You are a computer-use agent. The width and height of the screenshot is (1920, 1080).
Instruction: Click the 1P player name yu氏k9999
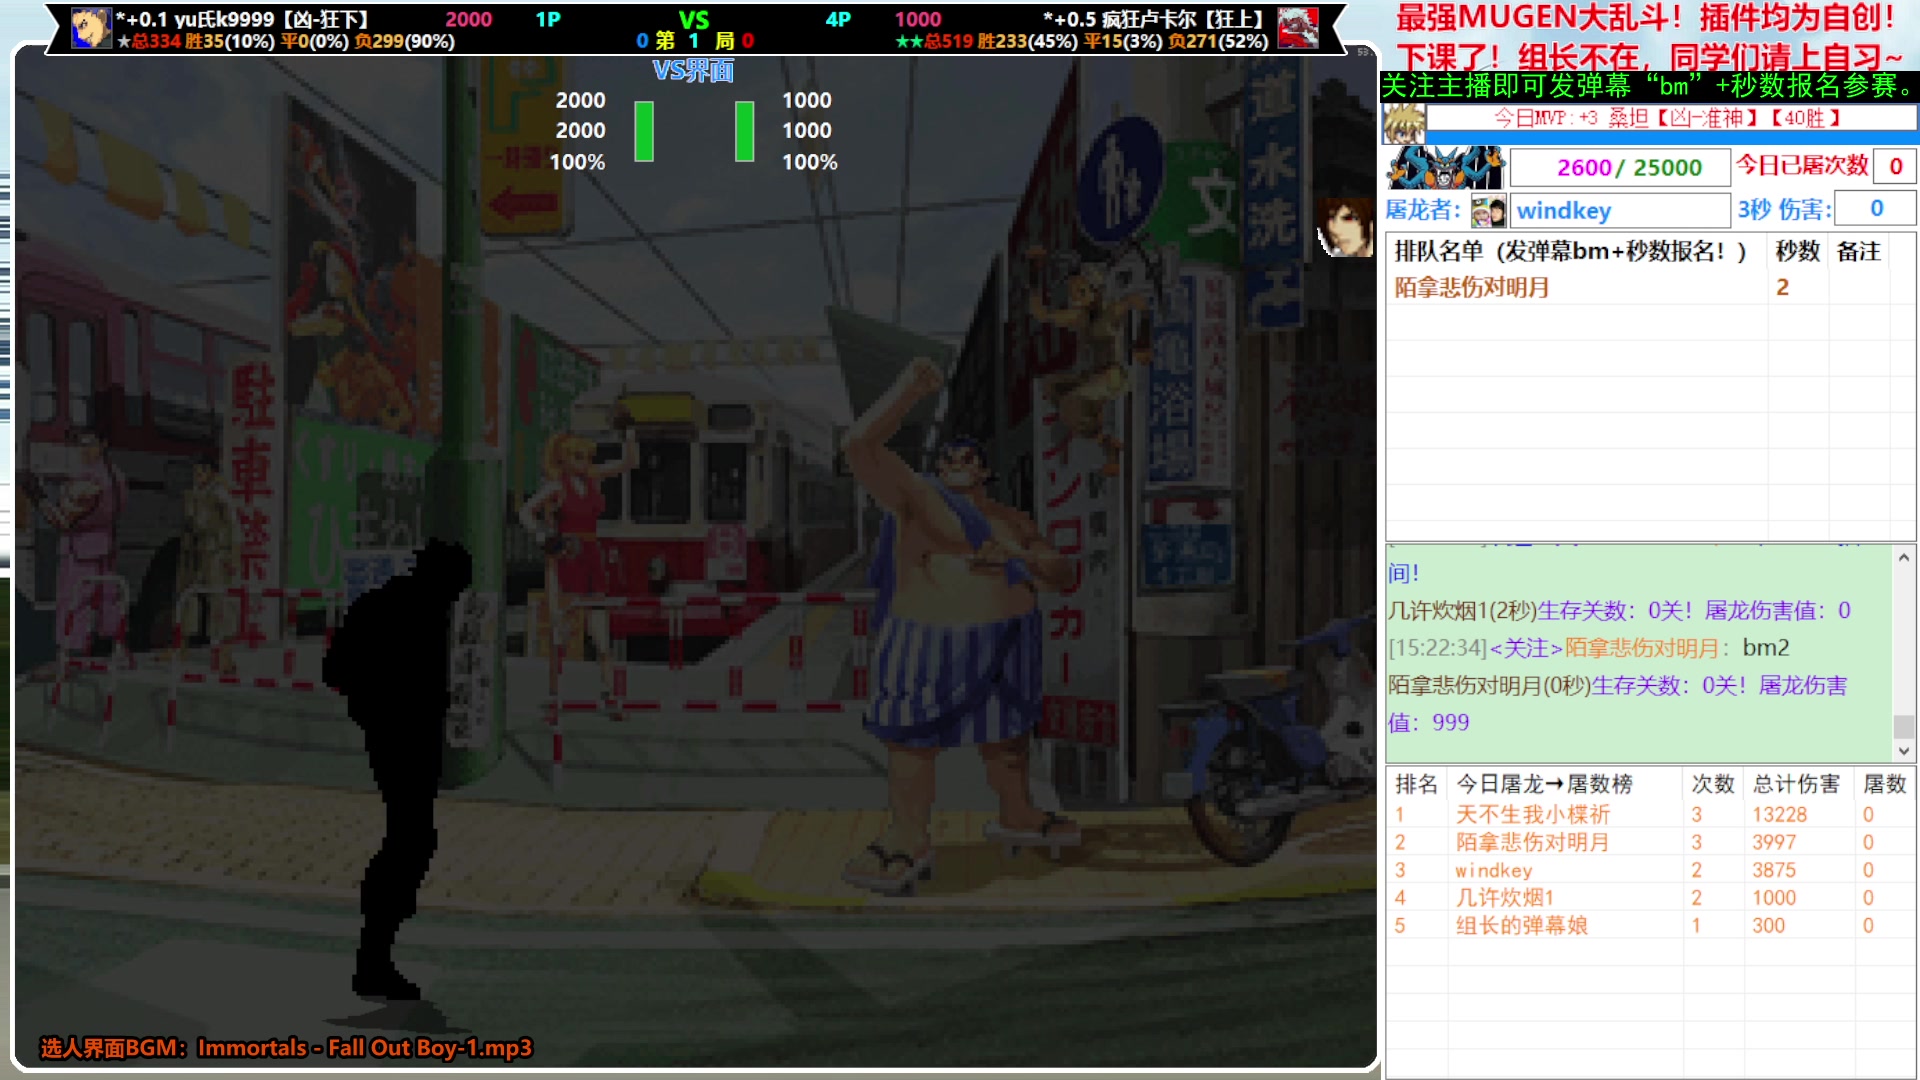point(224,19)
